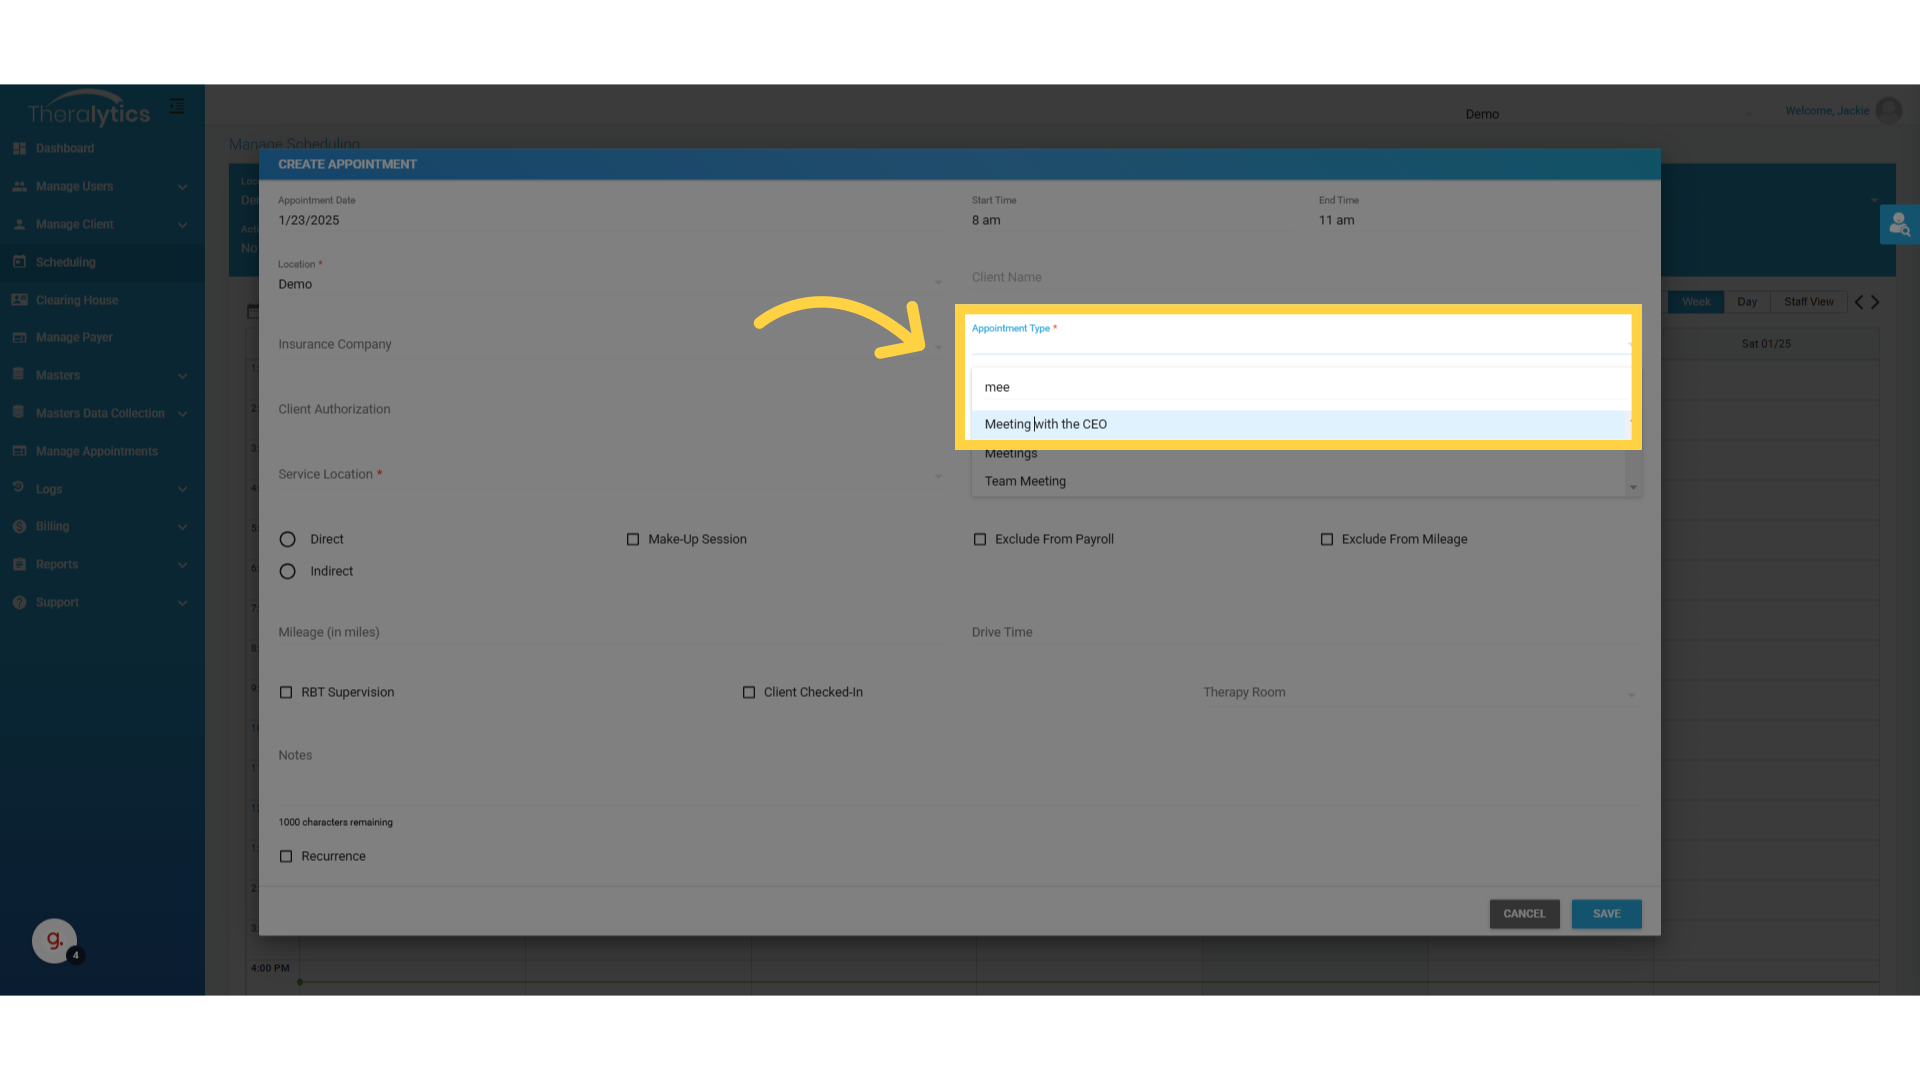Choose Meeting with the CEO option
Screen dimensions: 1920x1080
tap(1045, 424)
